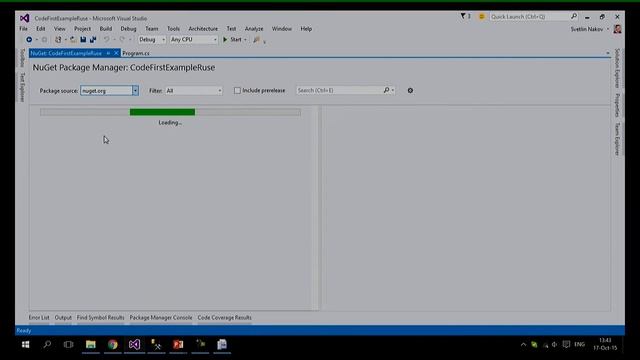Screen dimensions: 640x360
Task: Open the Find Symbol Results tab
Action: pos(100,317)
